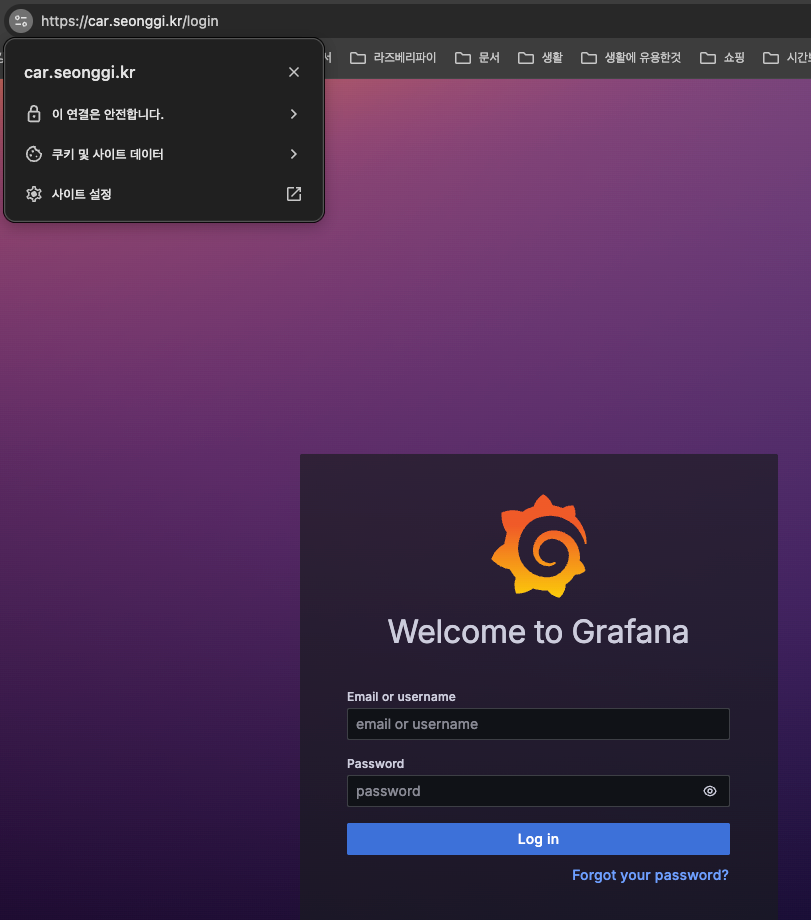Toggle password visibility with the eye icon
This screenshot has width=811, height=920.
(710, 791)
